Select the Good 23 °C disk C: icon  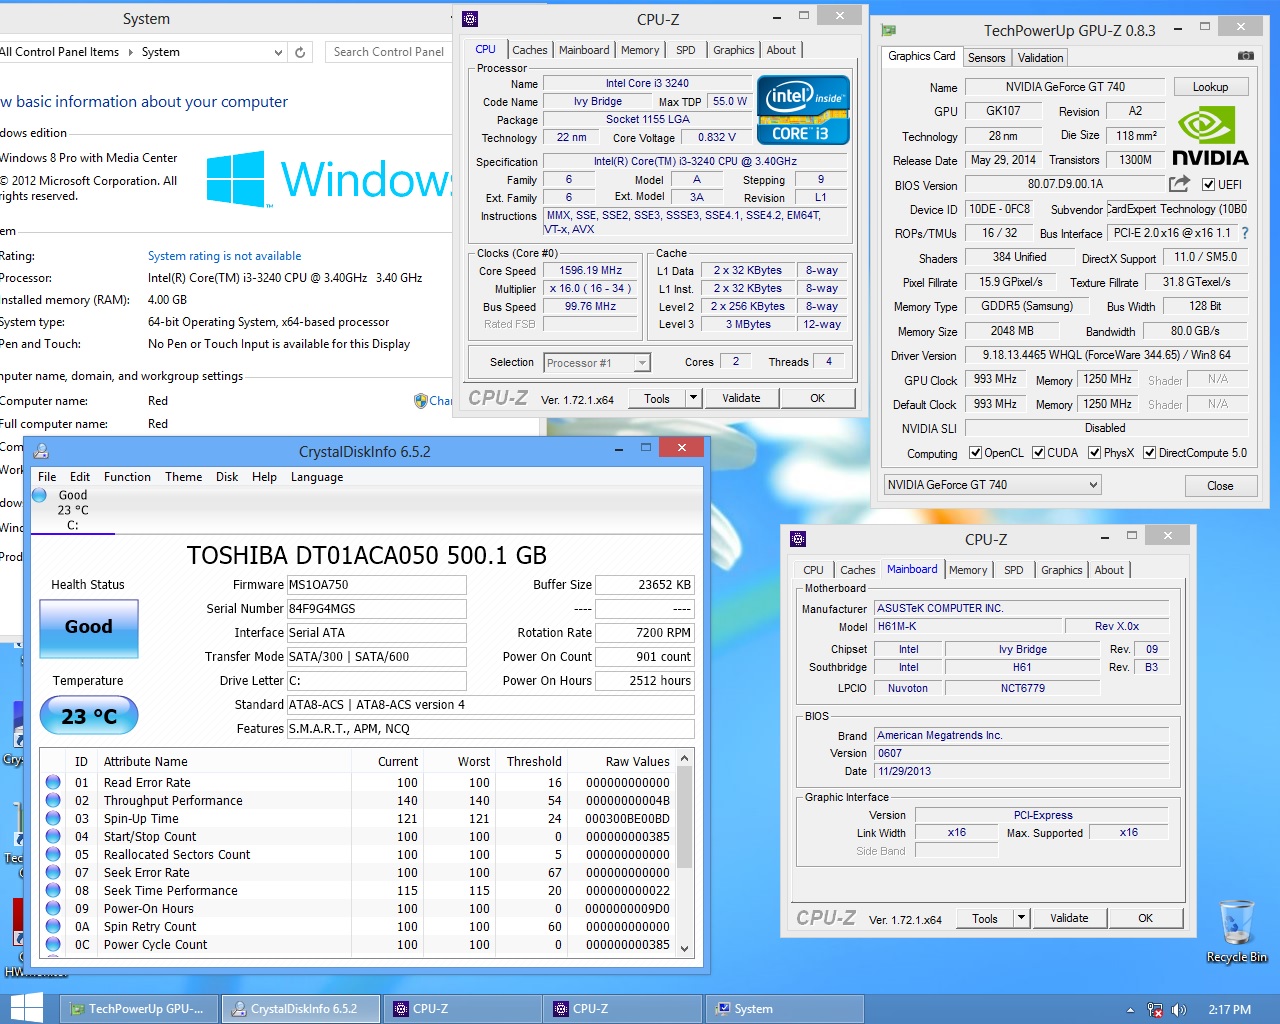coord(40,495)
